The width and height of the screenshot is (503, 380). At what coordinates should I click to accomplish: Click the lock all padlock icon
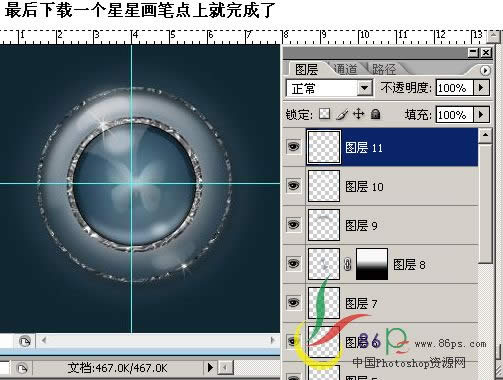(376, 114)
